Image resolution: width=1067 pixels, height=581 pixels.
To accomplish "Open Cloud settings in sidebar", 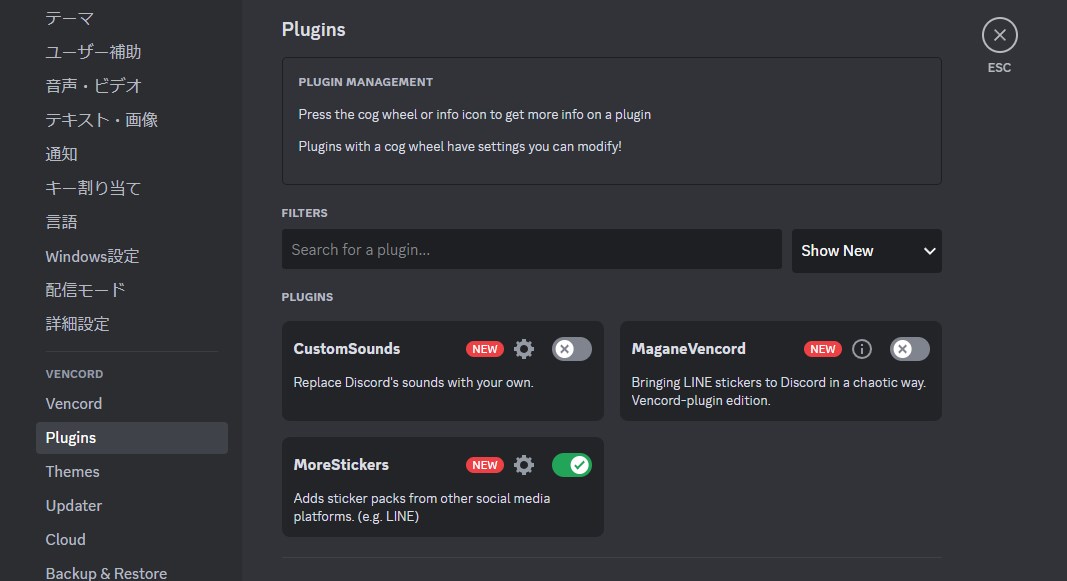I will pos(66,540).
